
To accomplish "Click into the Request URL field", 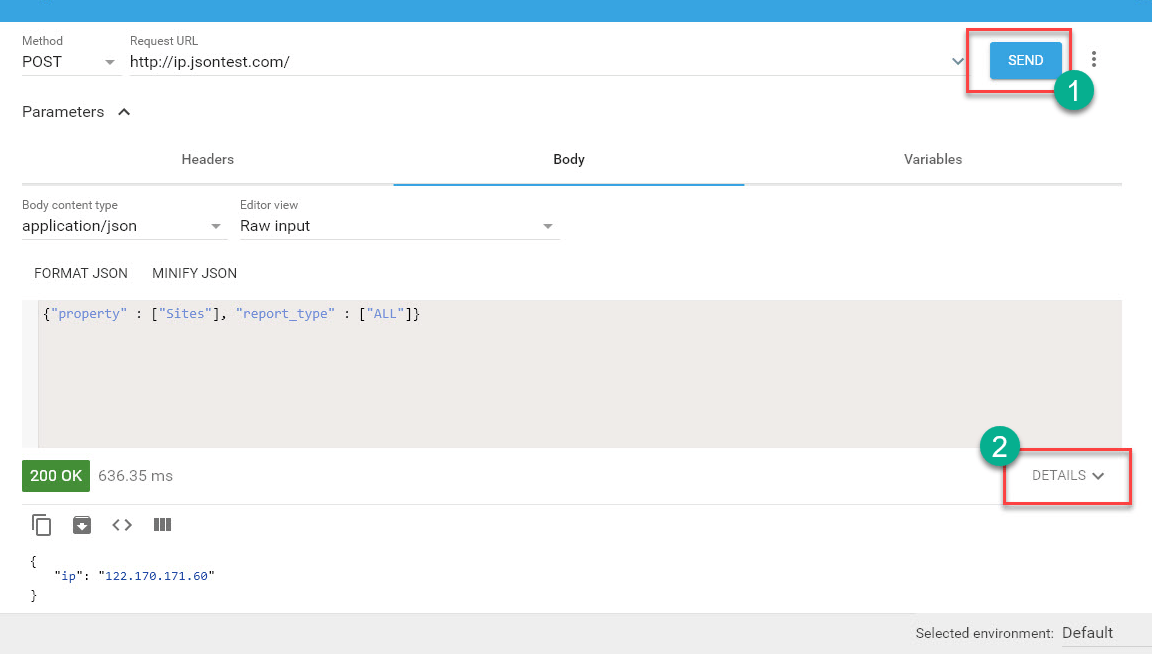I will [530, 62].
